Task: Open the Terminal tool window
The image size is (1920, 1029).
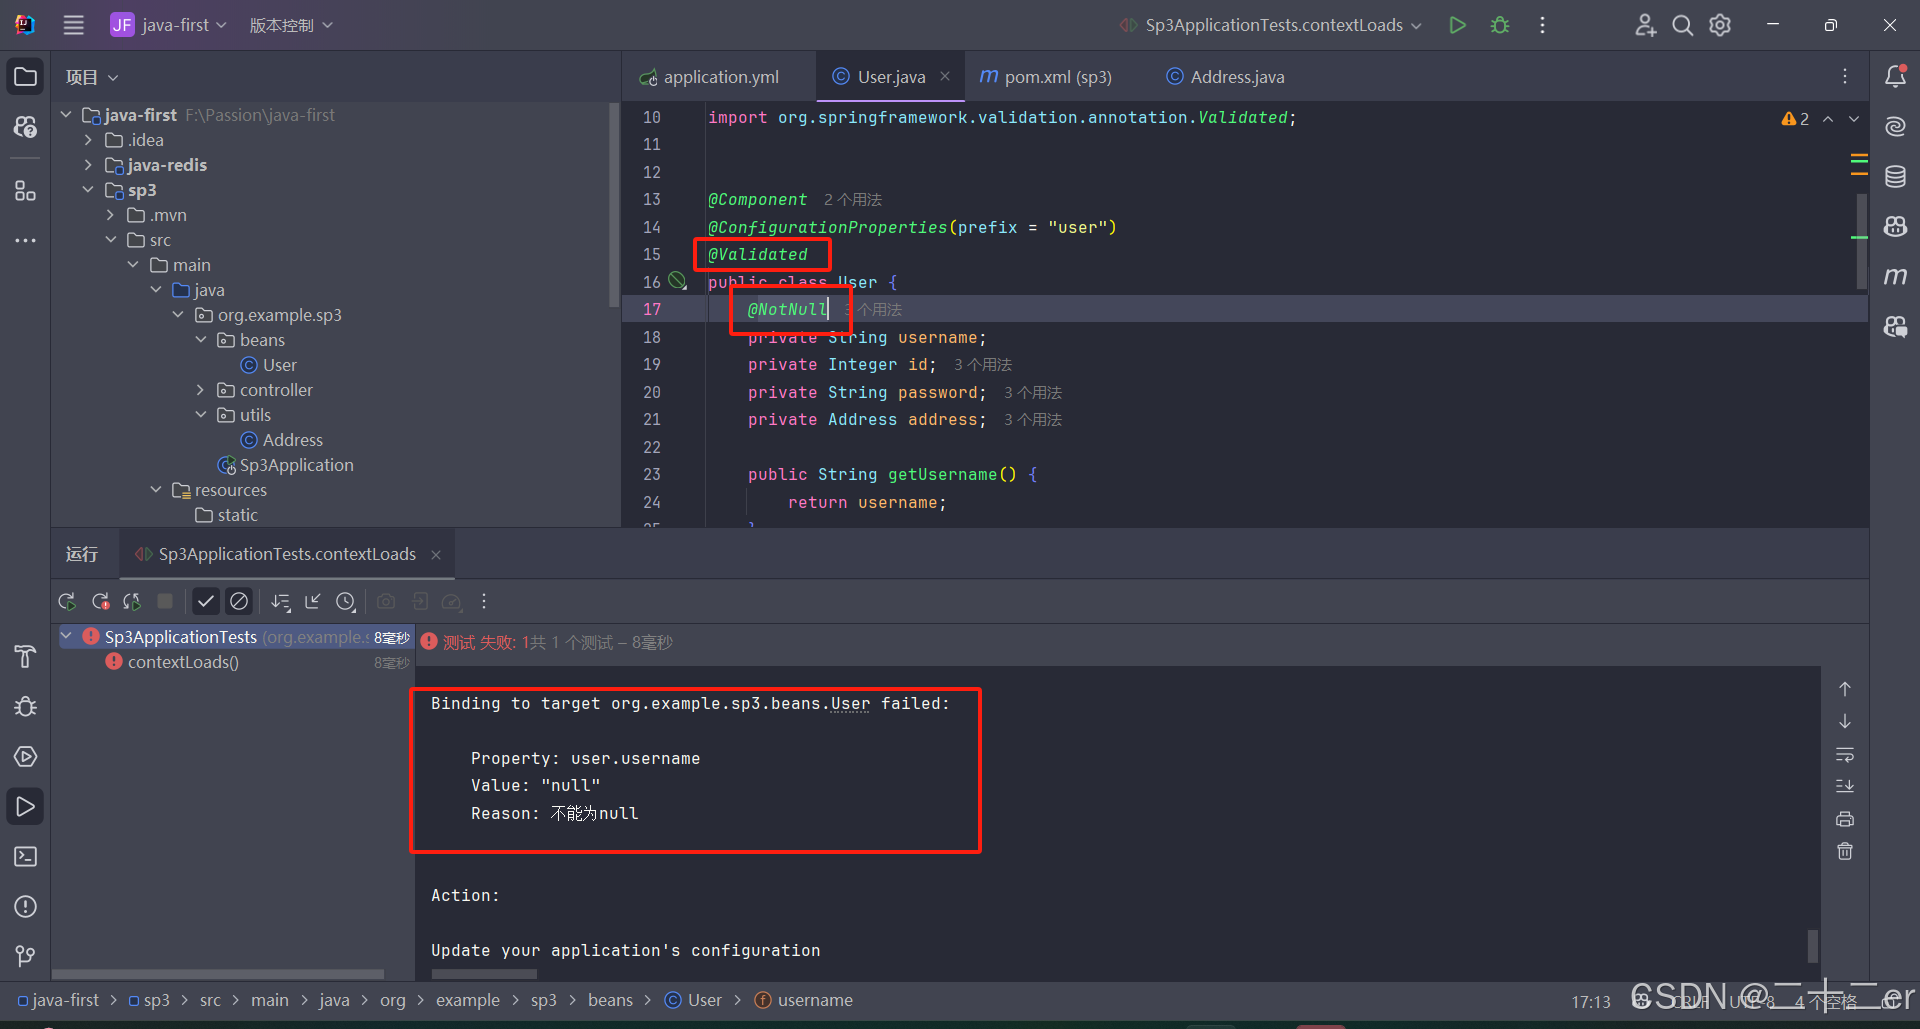Action: pos(26,856)
